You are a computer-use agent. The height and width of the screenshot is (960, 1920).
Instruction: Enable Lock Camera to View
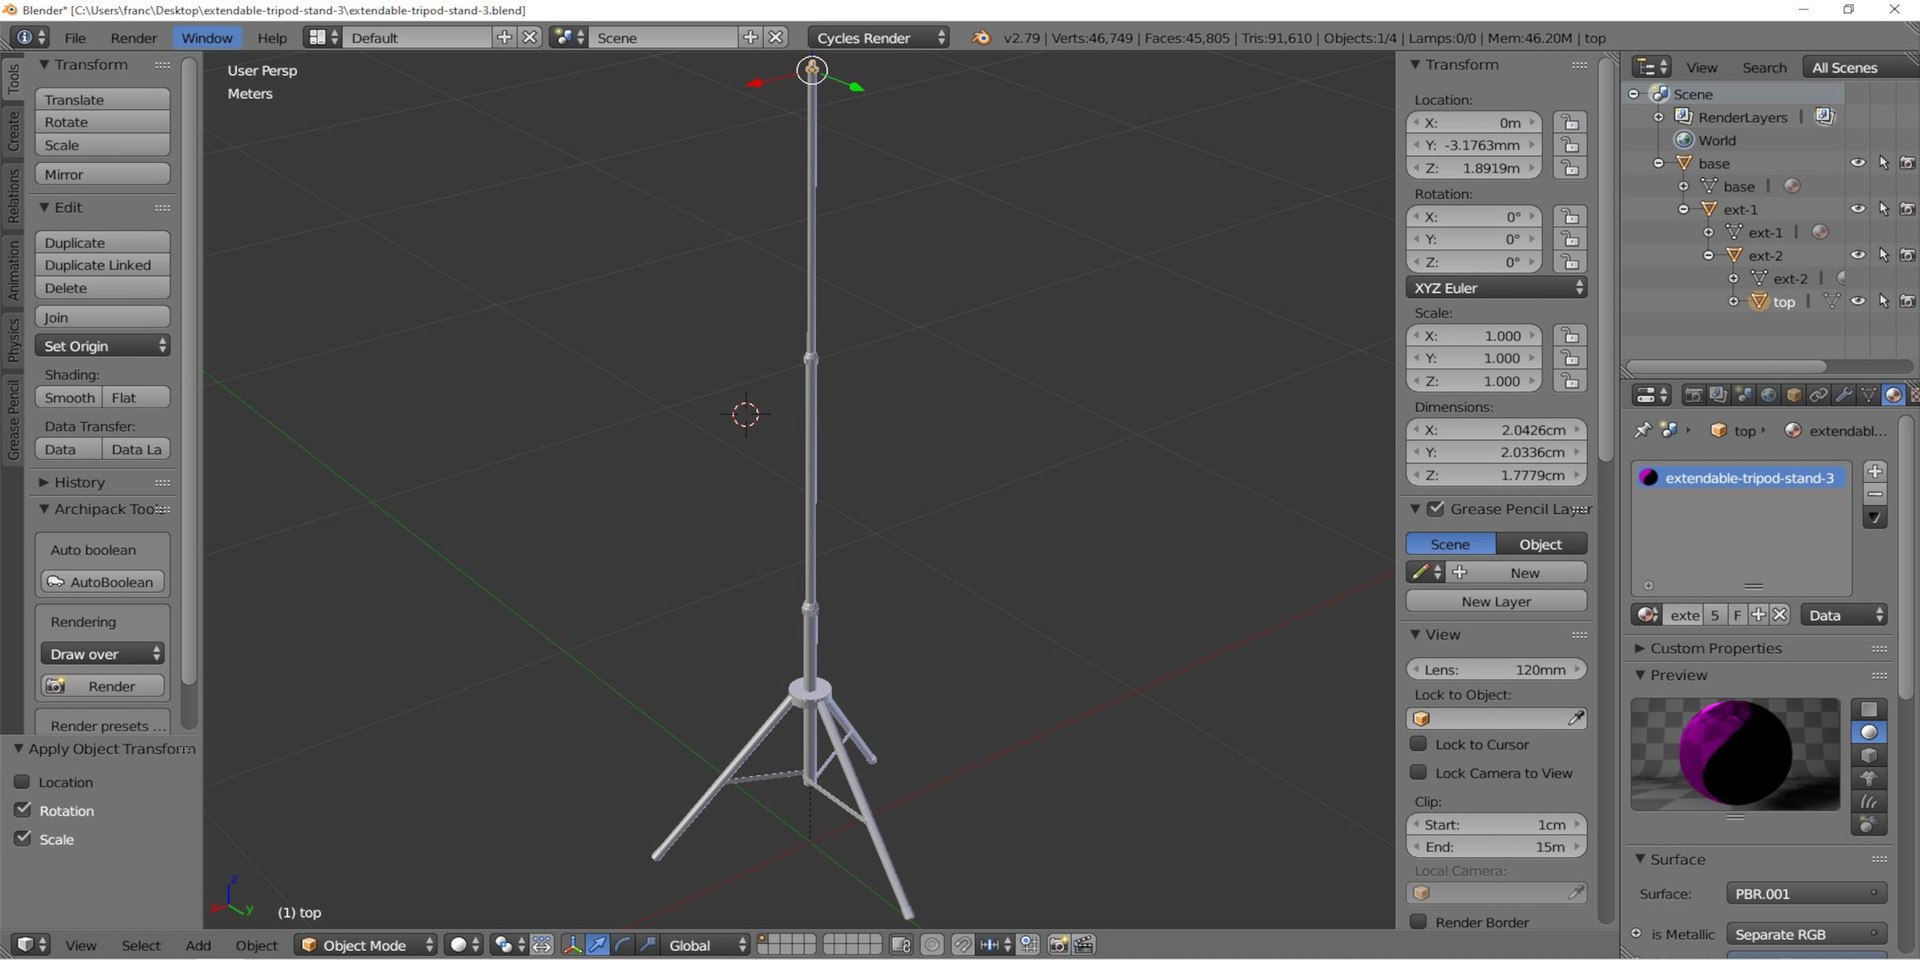click(x=1418, y=772)
